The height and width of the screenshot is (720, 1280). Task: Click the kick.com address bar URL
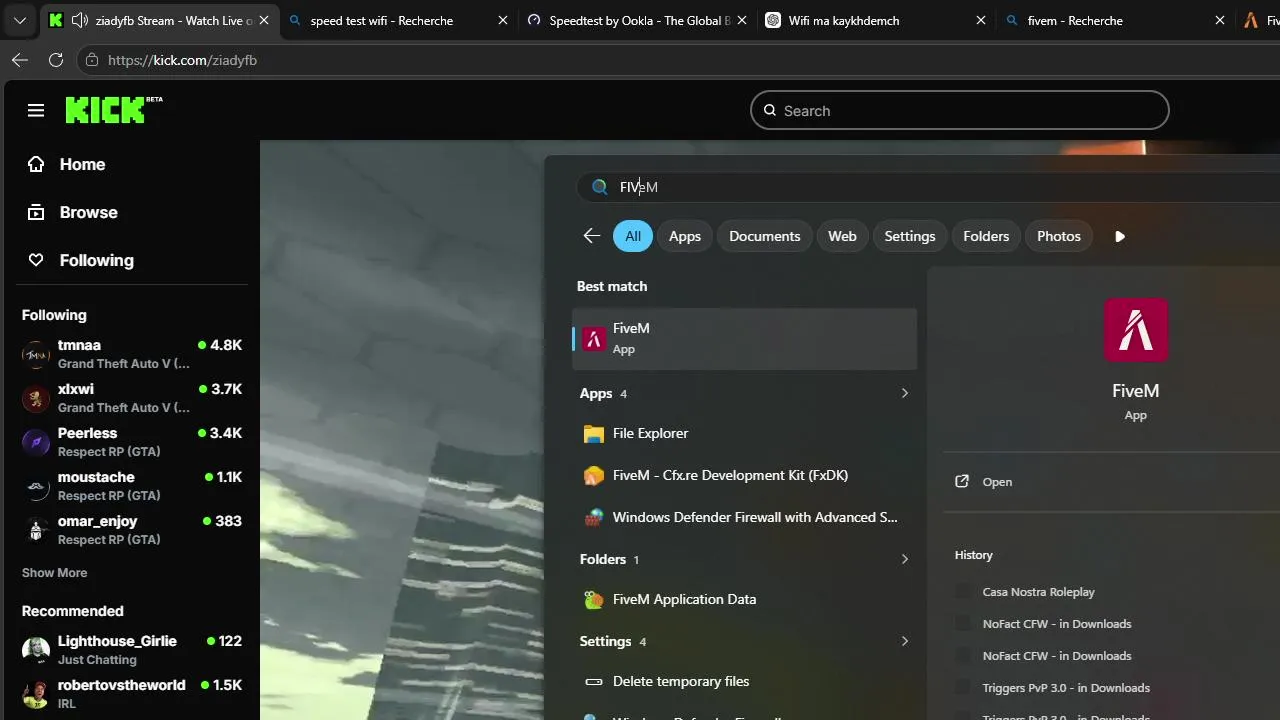[182, 60]
